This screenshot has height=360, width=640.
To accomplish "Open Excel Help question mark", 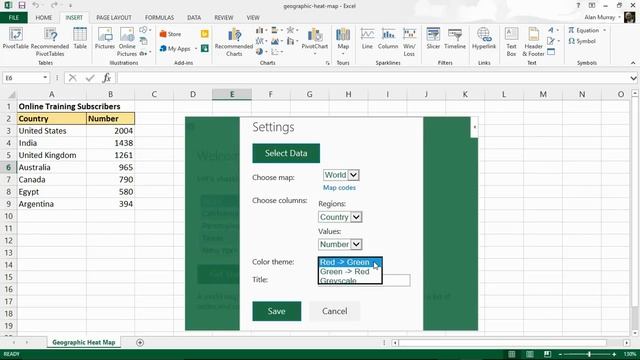I will coord(578,5).
